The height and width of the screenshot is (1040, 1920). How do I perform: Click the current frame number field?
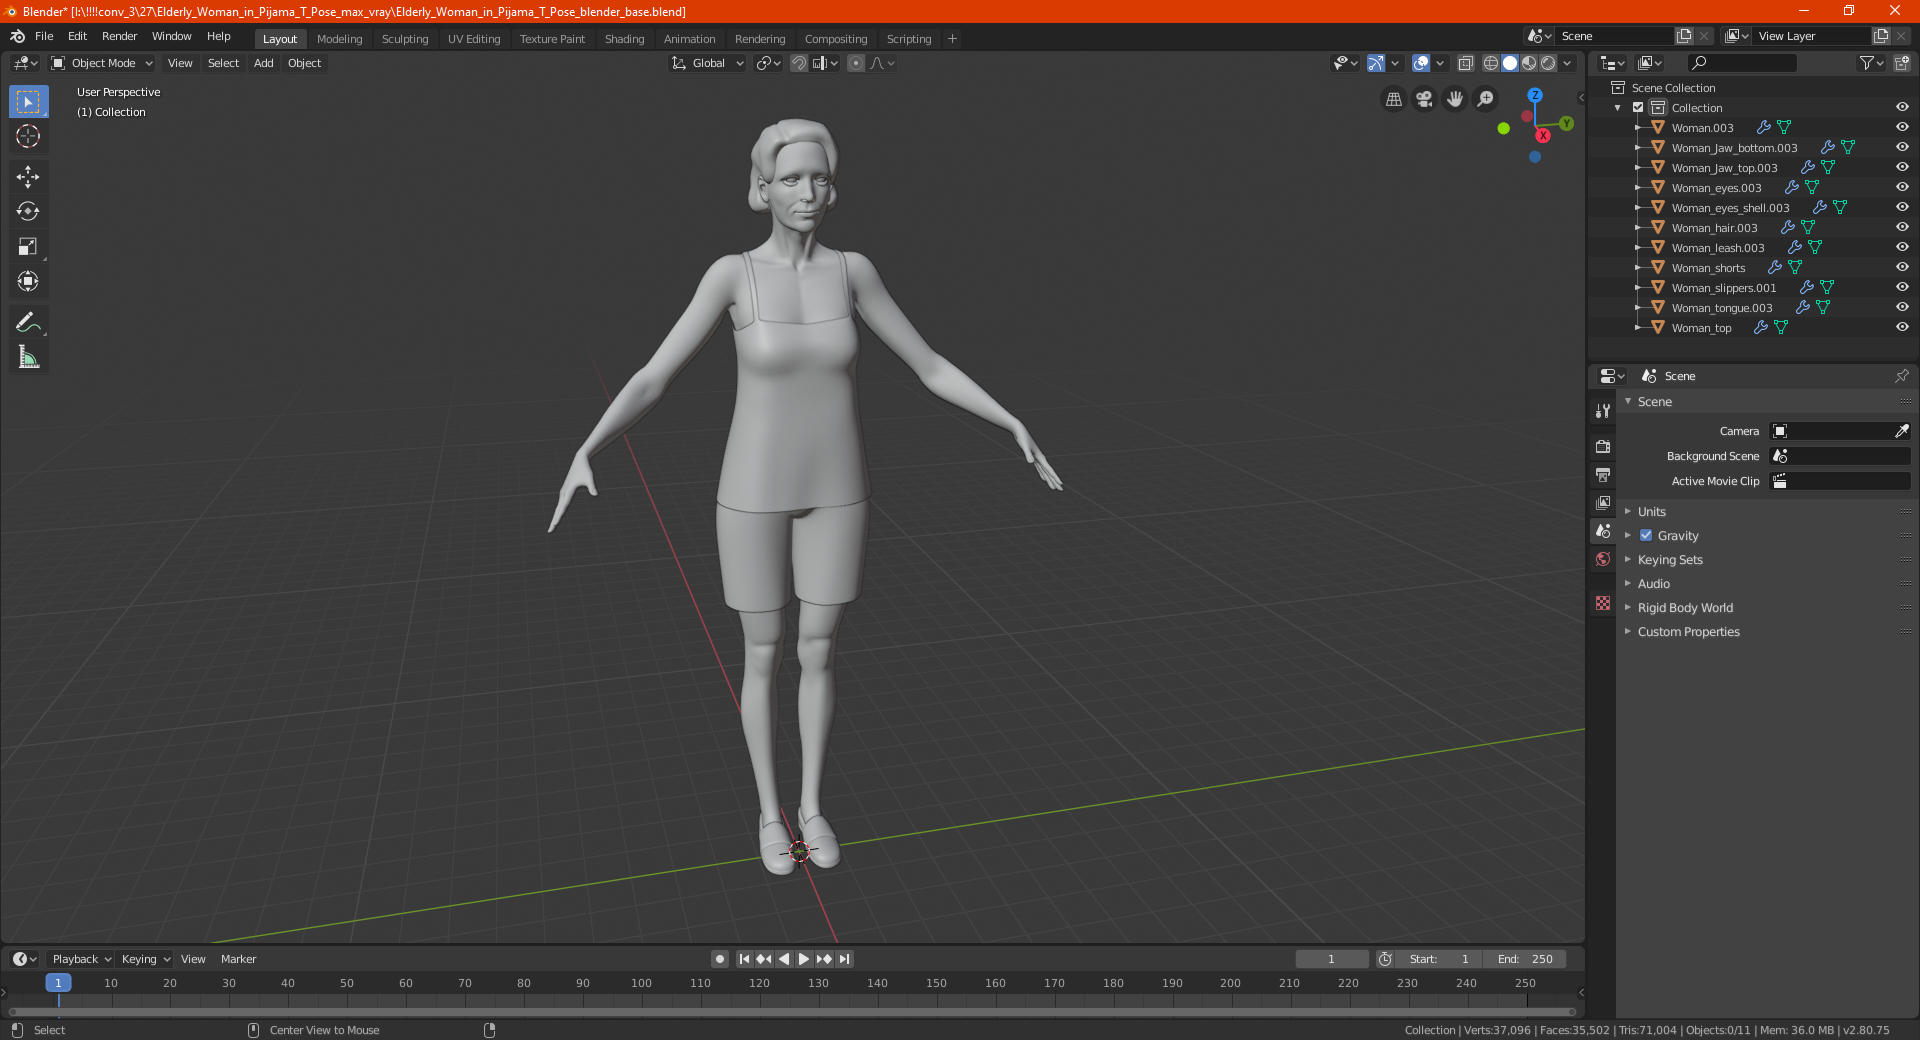click(x=1332, y=959)
